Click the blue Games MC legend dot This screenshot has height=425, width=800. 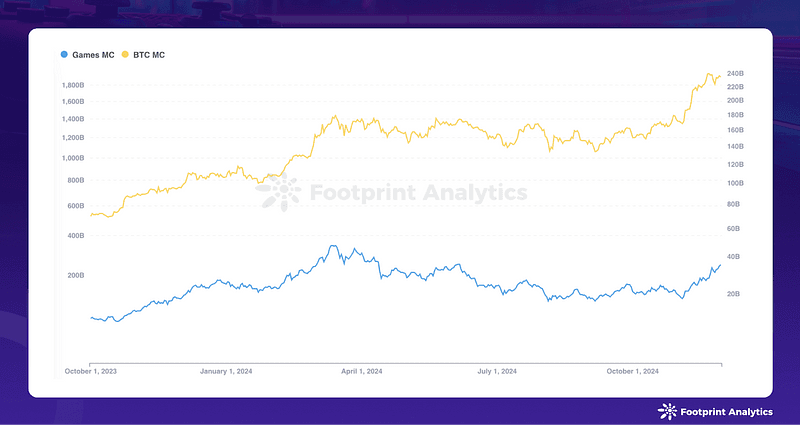[64, 55]
